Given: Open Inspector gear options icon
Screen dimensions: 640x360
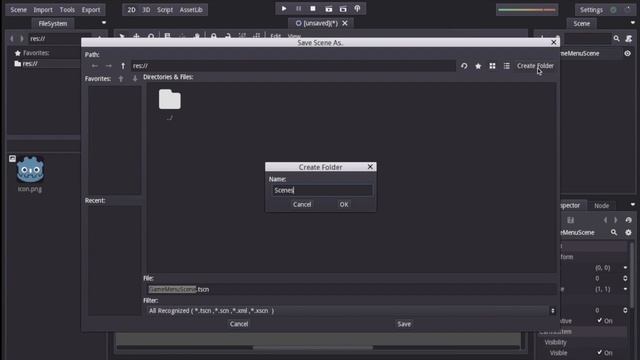Looking at the screenshot, I should (628, 232).
